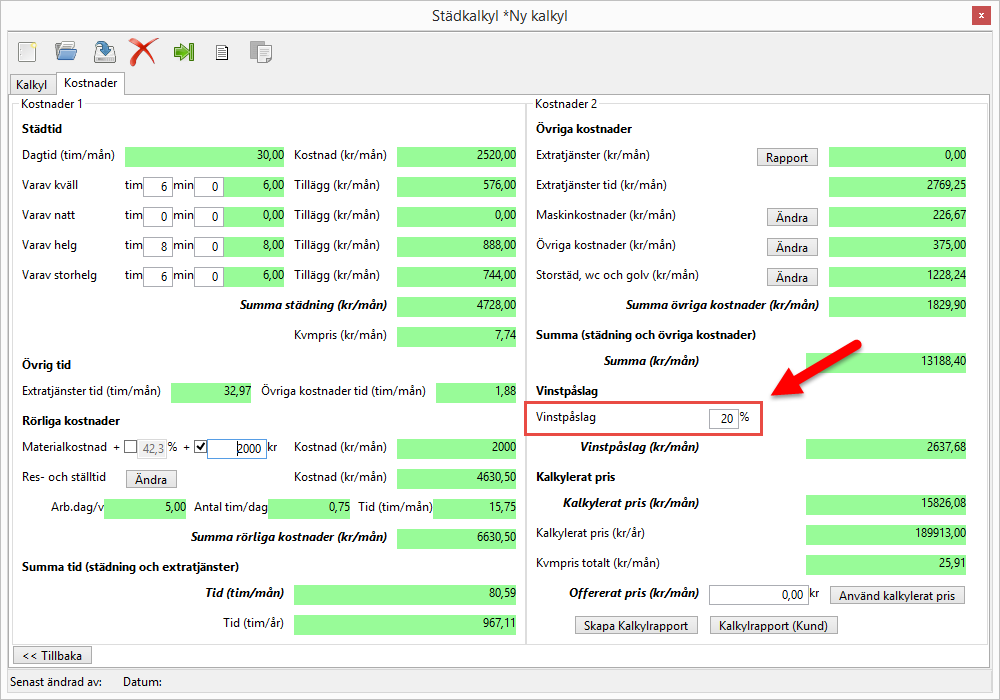The height and width of the screenshot is (700, 1000).
Task: Uncheck the Materialkostnad fixed kr checkbox
Action: [x=200, y=448]
